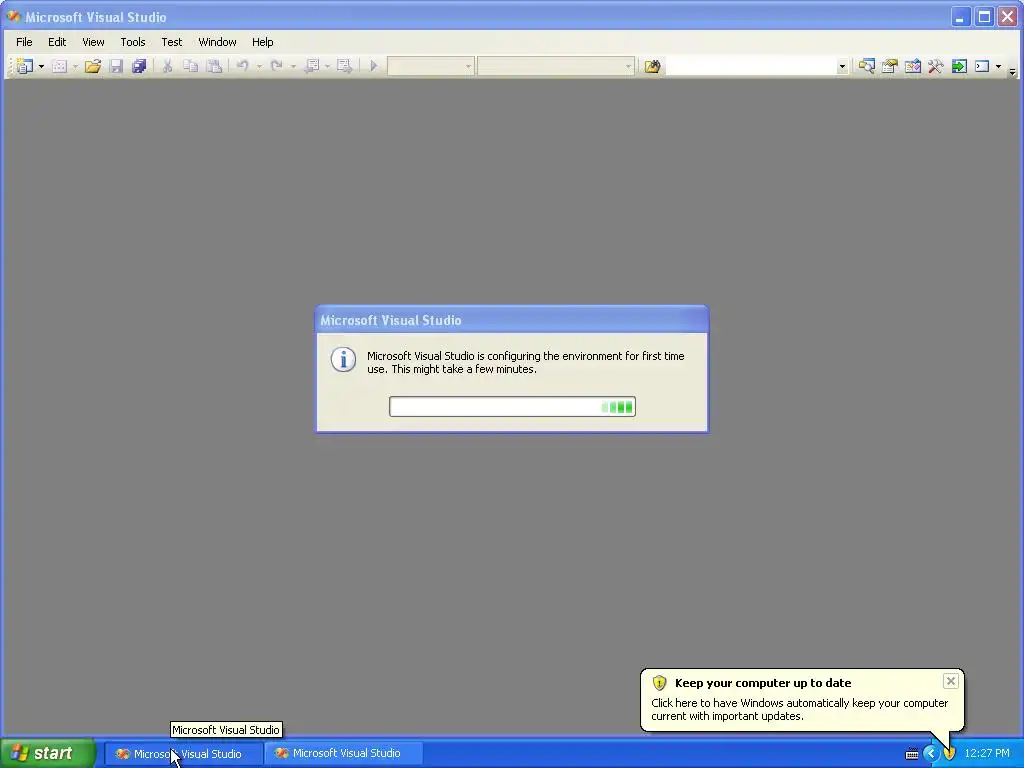The width and height of the screenshot is (1024, 768).
Task: Click the Navigate Forward icon
Action: [x=344, y=66]
